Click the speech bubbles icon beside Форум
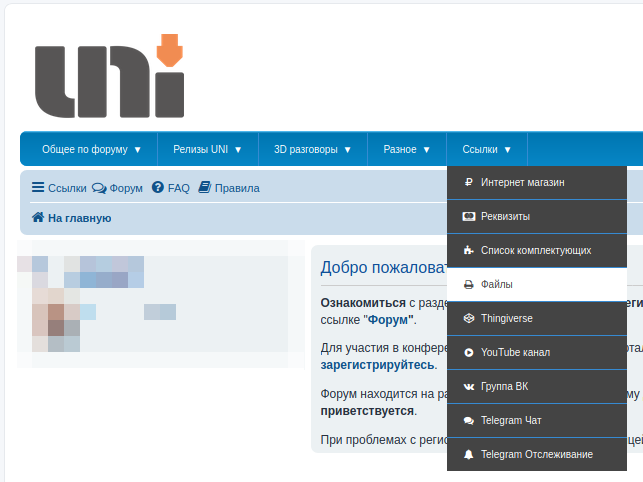643x482 pixels. click(x=99, y=188)
